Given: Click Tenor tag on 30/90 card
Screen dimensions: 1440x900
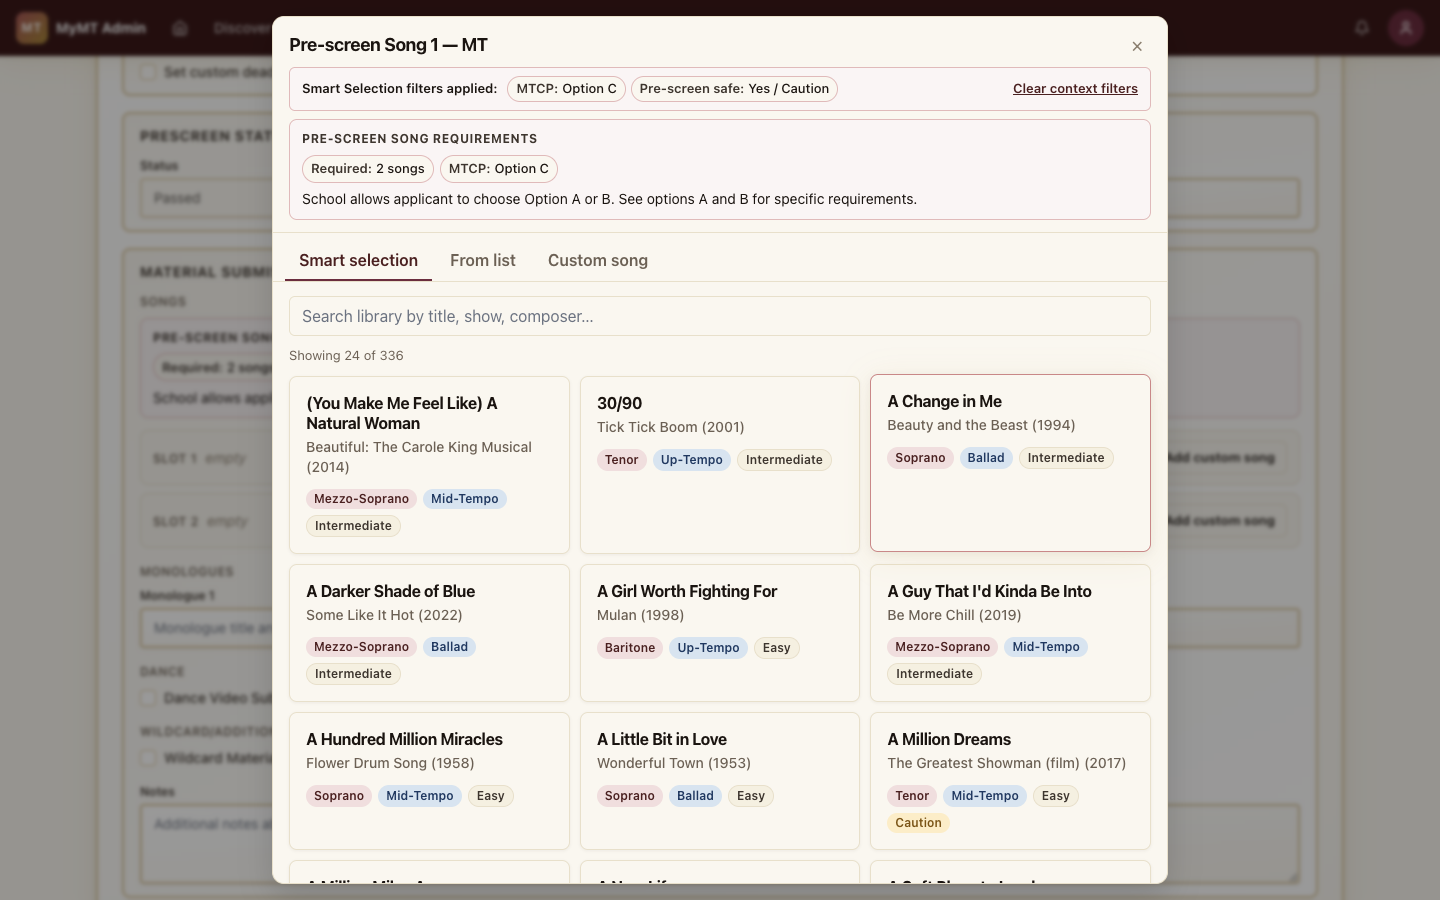Looking at the screenshot, I should (621, 460).
